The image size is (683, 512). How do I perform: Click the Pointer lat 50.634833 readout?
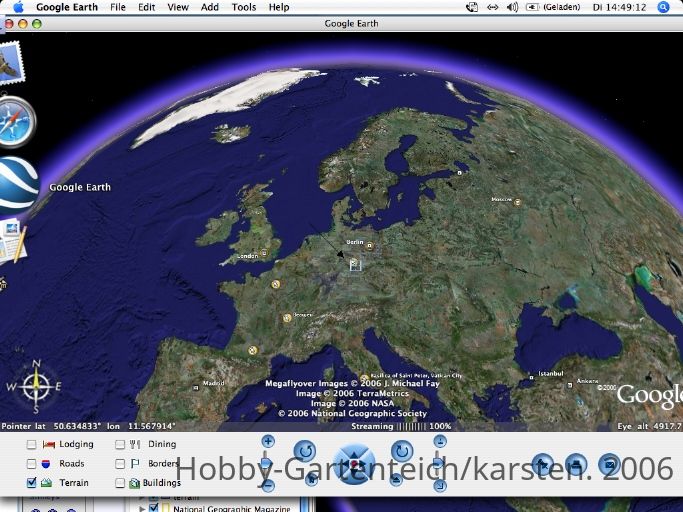tap(88, 426)
